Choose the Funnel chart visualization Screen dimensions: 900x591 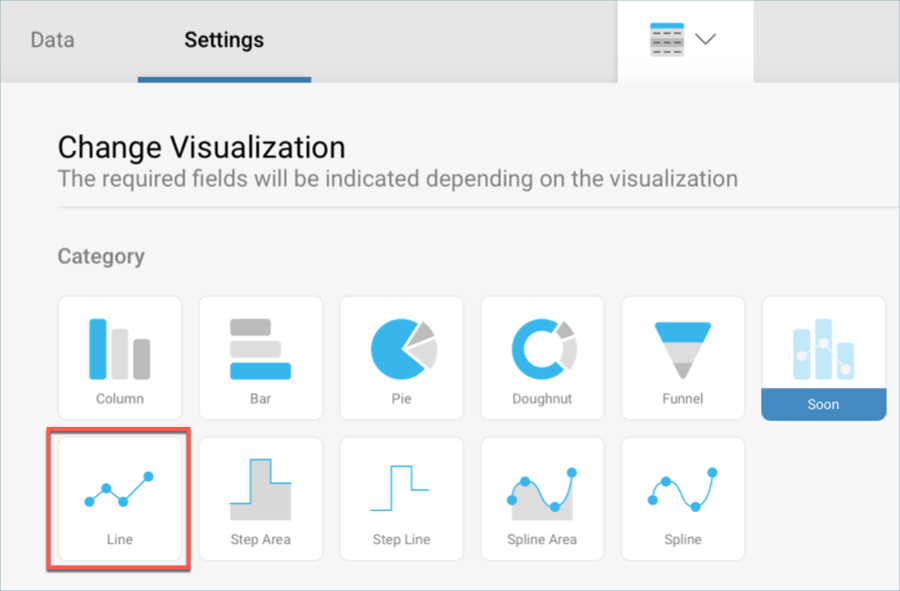pos(683,357)
